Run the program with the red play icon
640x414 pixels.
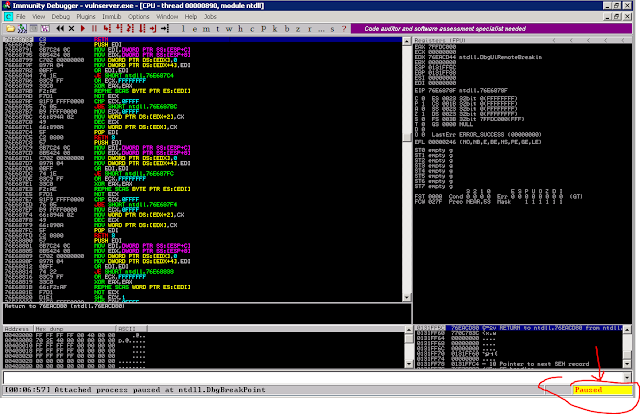(83, 29)
